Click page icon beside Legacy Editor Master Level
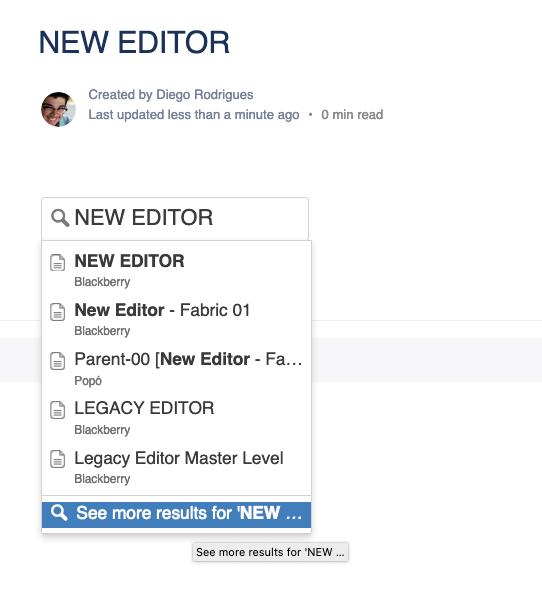Screen dimensions: 542x601 coord(57,459)
